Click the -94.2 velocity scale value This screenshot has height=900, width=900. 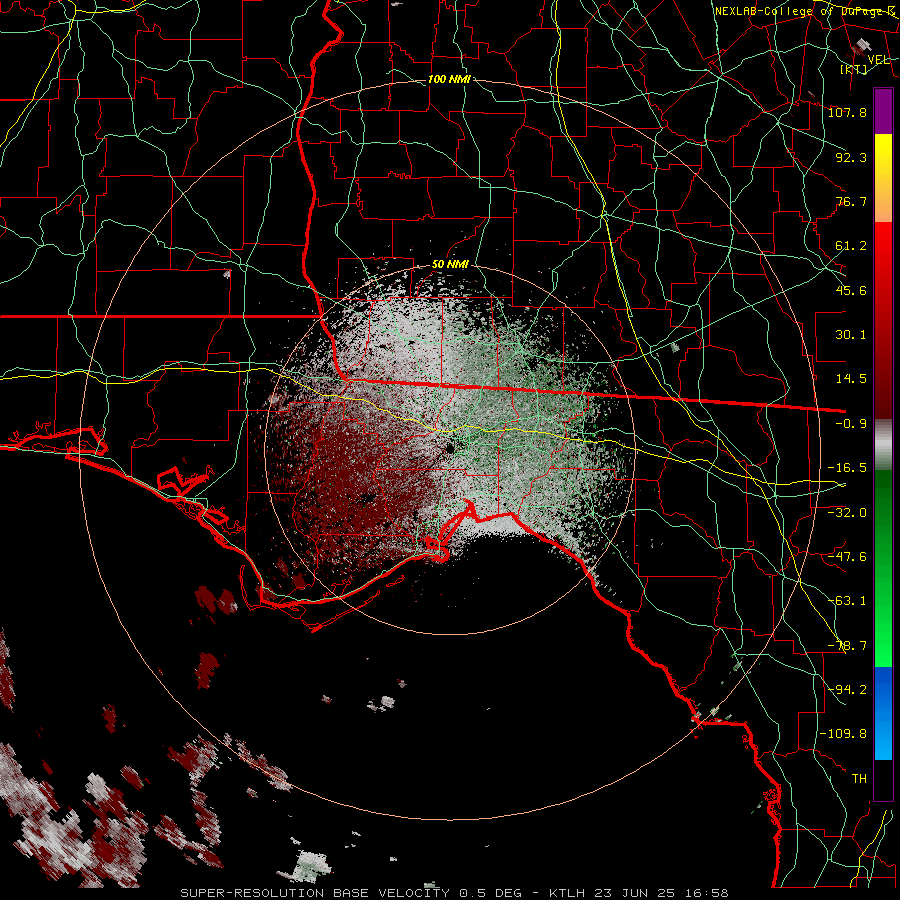tap(847, 690)
